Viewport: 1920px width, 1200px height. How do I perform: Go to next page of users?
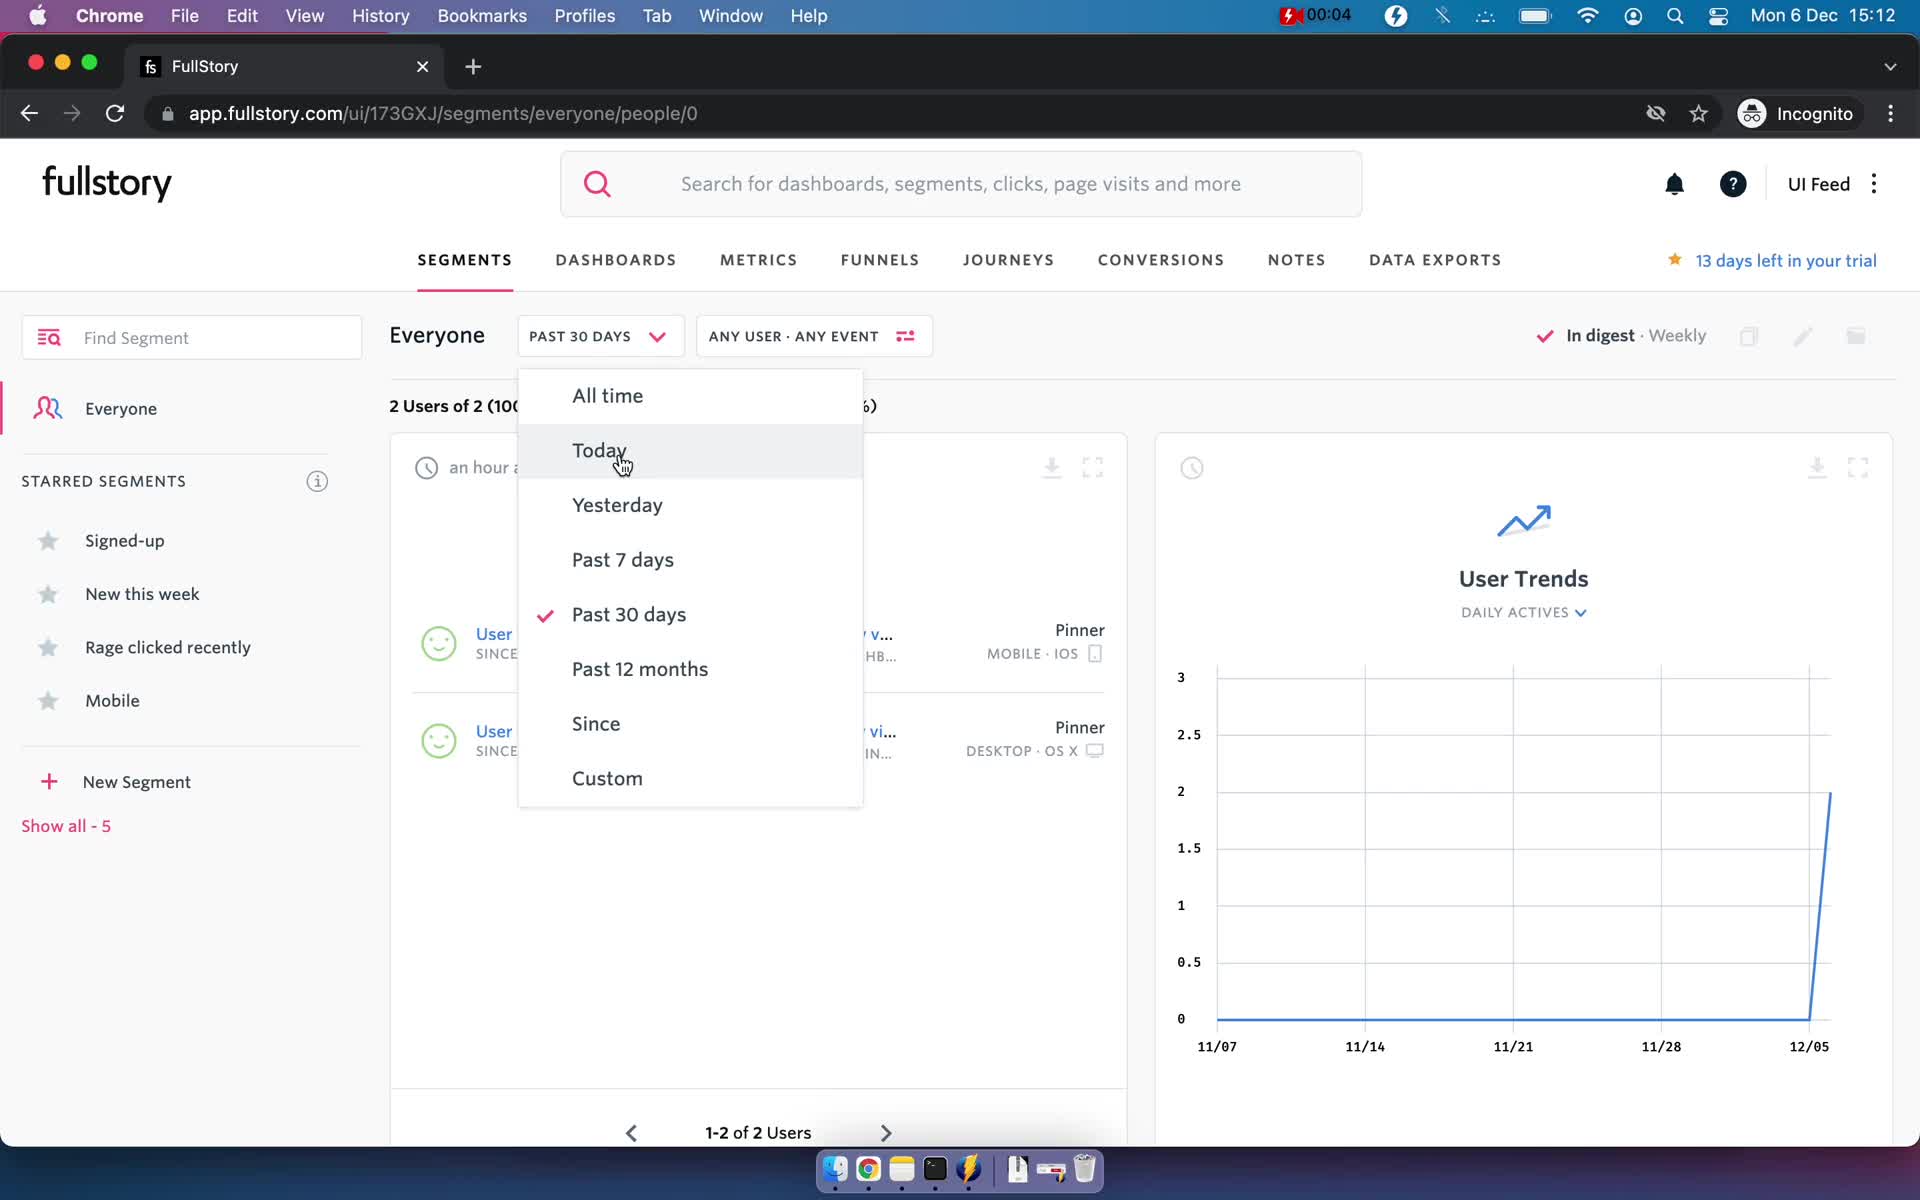(885, 1133)
